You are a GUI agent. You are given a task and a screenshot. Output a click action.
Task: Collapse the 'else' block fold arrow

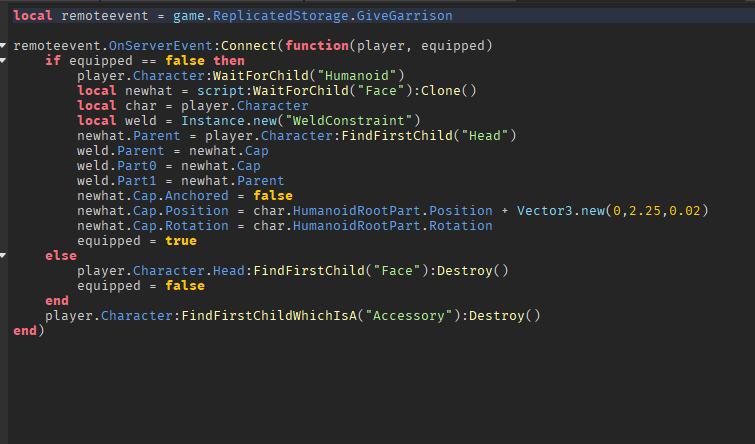coord(3,256)
